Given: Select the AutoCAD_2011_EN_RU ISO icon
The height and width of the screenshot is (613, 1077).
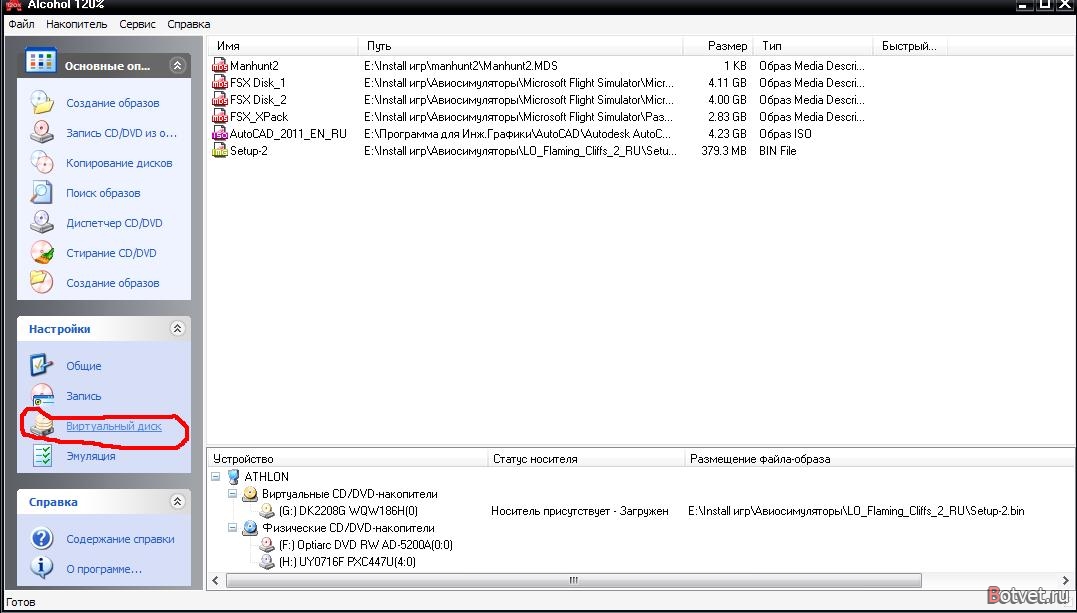Looking at the screenshot, I should tap(219, 134).
